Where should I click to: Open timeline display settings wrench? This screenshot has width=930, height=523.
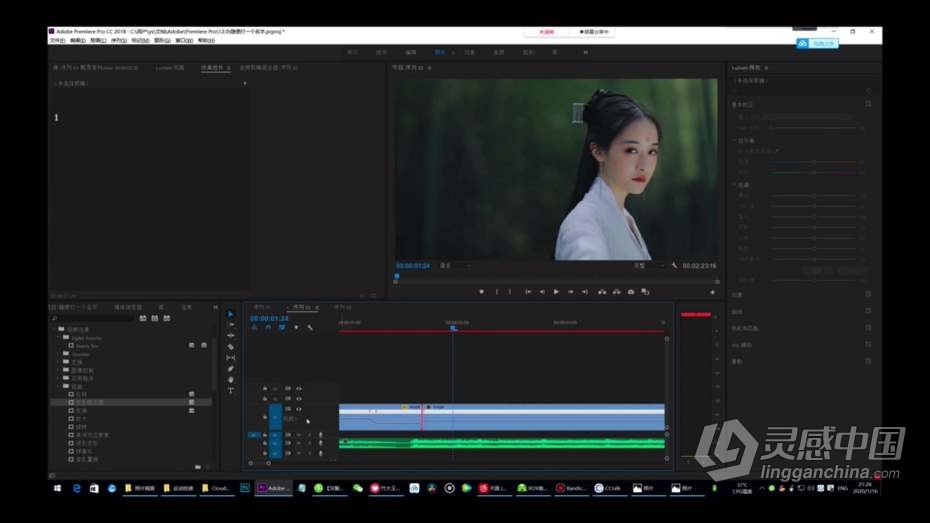(310, 327)
